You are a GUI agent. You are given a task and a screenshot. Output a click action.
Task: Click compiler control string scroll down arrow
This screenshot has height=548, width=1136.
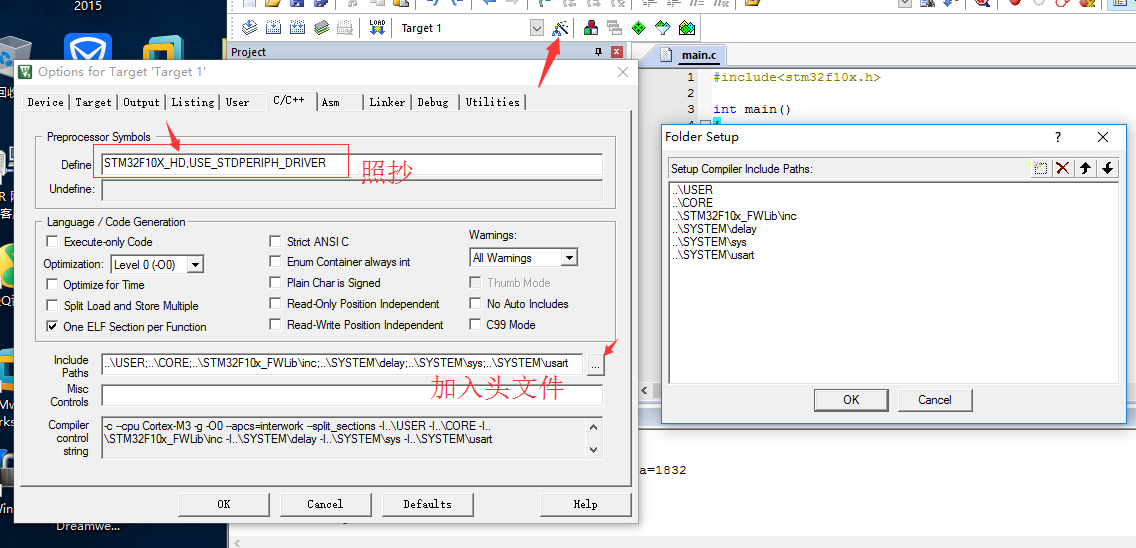coord(594,450)
